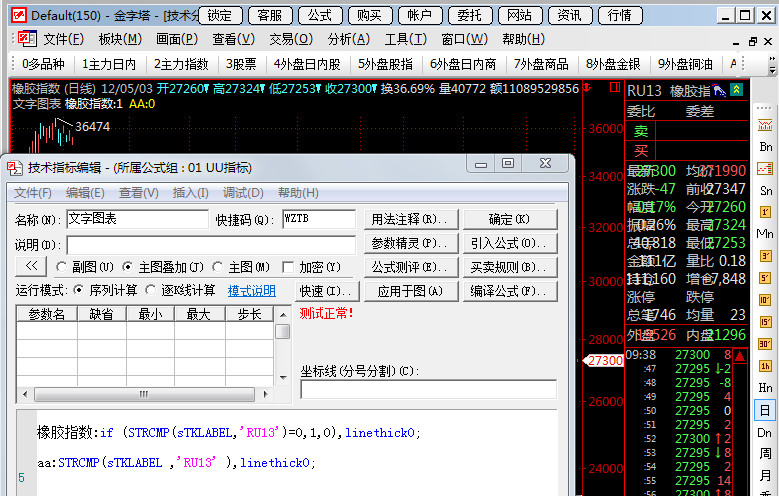Open 插入(I) menu in formula editor
Image resolution: width=779 pixels, height=496 pixels.
[x=190, y=192]
